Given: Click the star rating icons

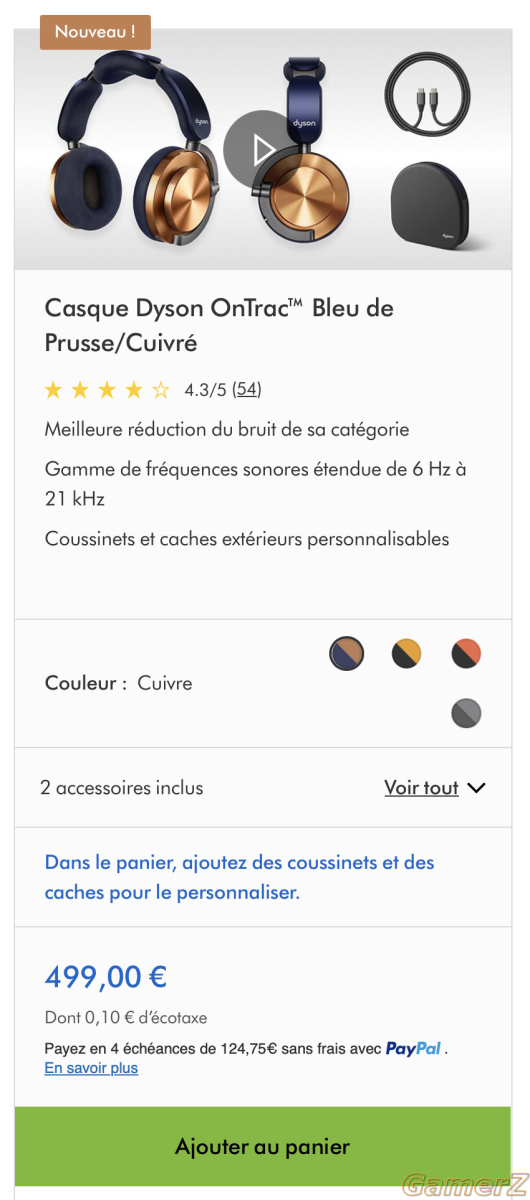Looking at the screenshot, I should coord(108,390).
